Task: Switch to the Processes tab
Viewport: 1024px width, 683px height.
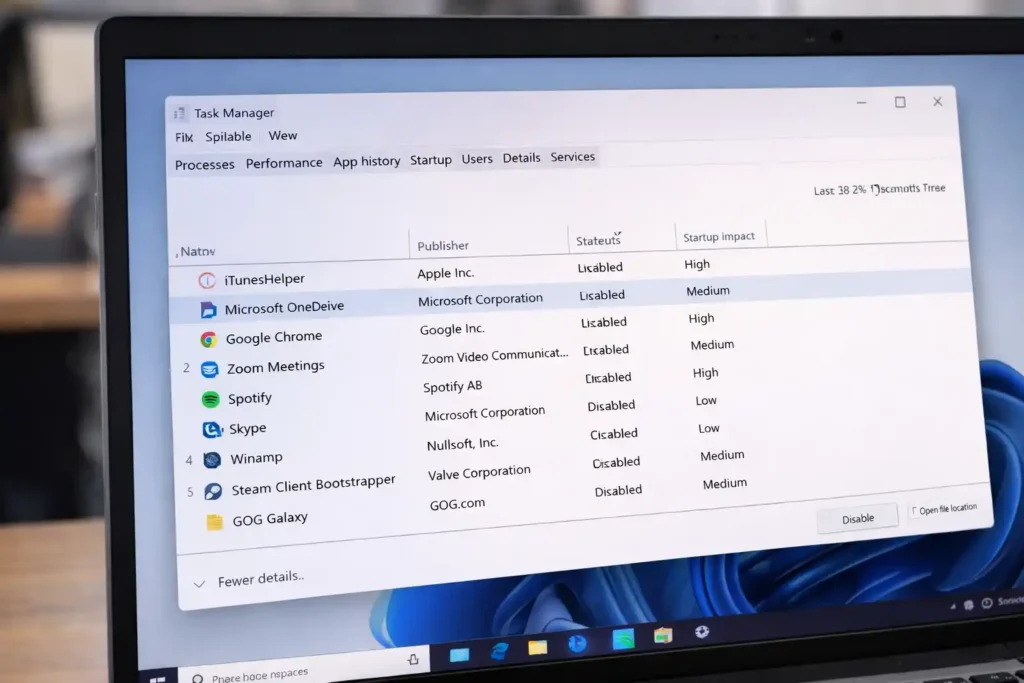Action: pyautogui.click(x=204, y=165)
